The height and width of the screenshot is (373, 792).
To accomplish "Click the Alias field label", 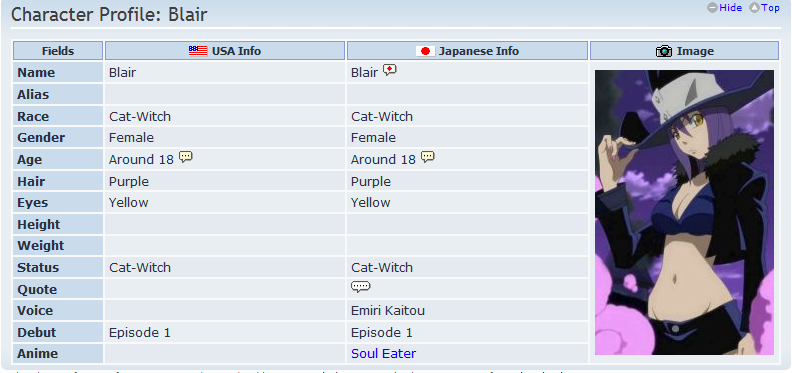I will [33, 95].
